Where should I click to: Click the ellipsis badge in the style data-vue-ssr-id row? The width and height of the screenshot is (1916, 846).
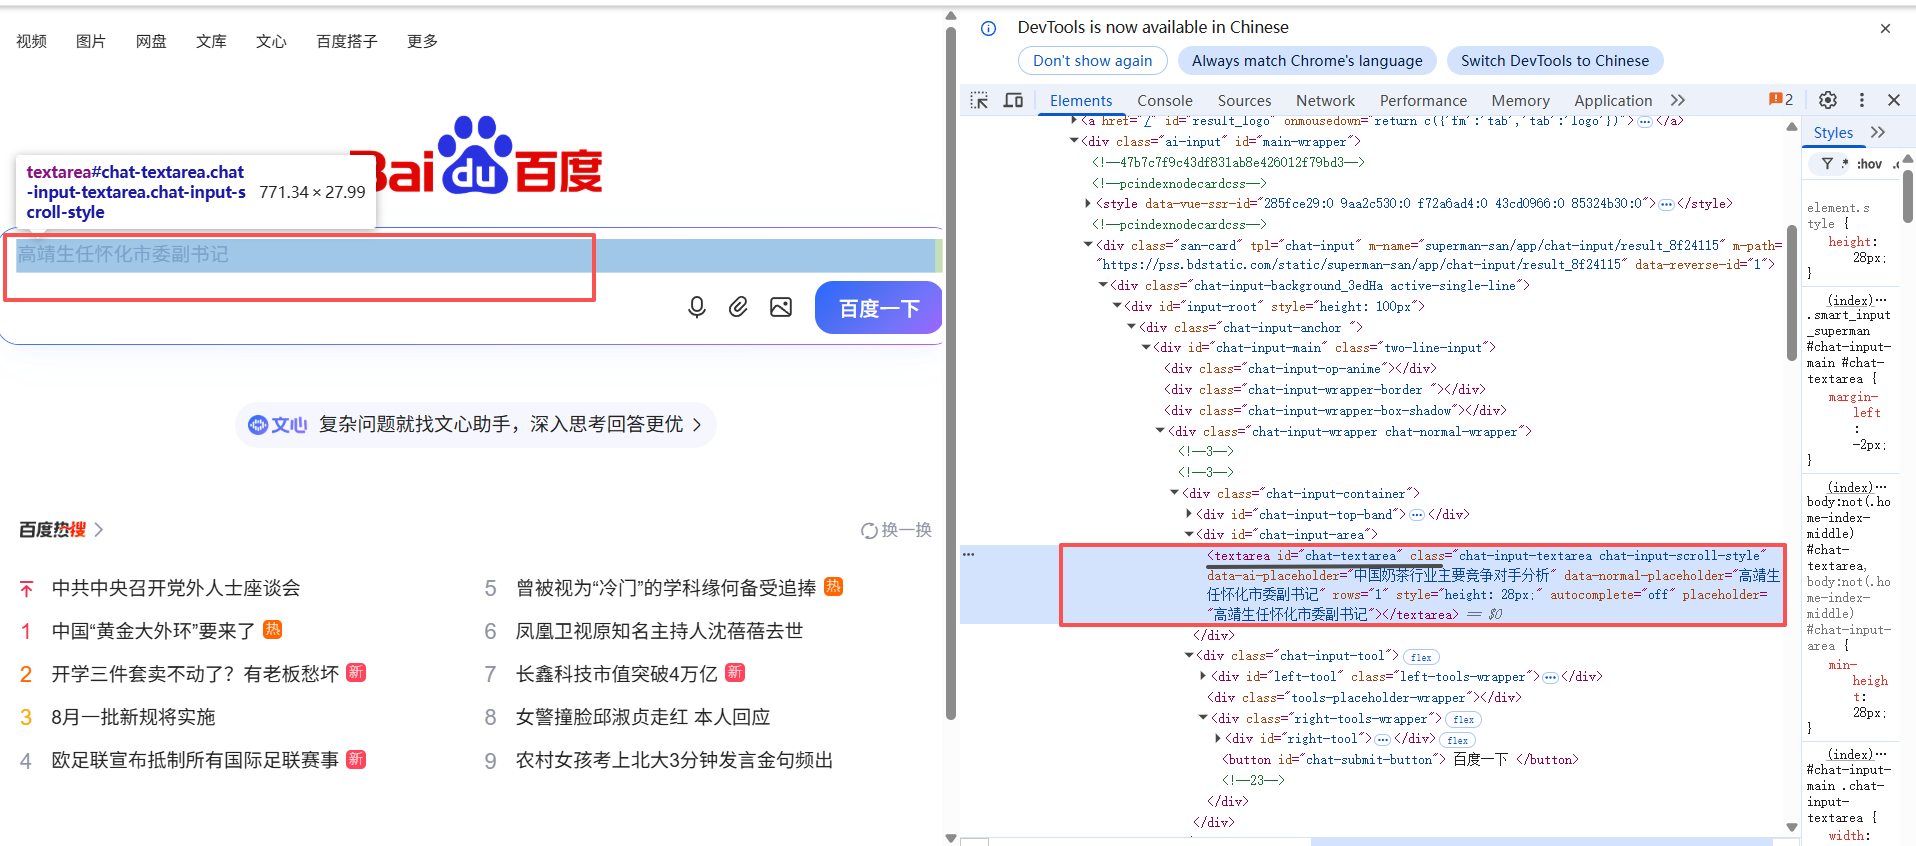1666,204
